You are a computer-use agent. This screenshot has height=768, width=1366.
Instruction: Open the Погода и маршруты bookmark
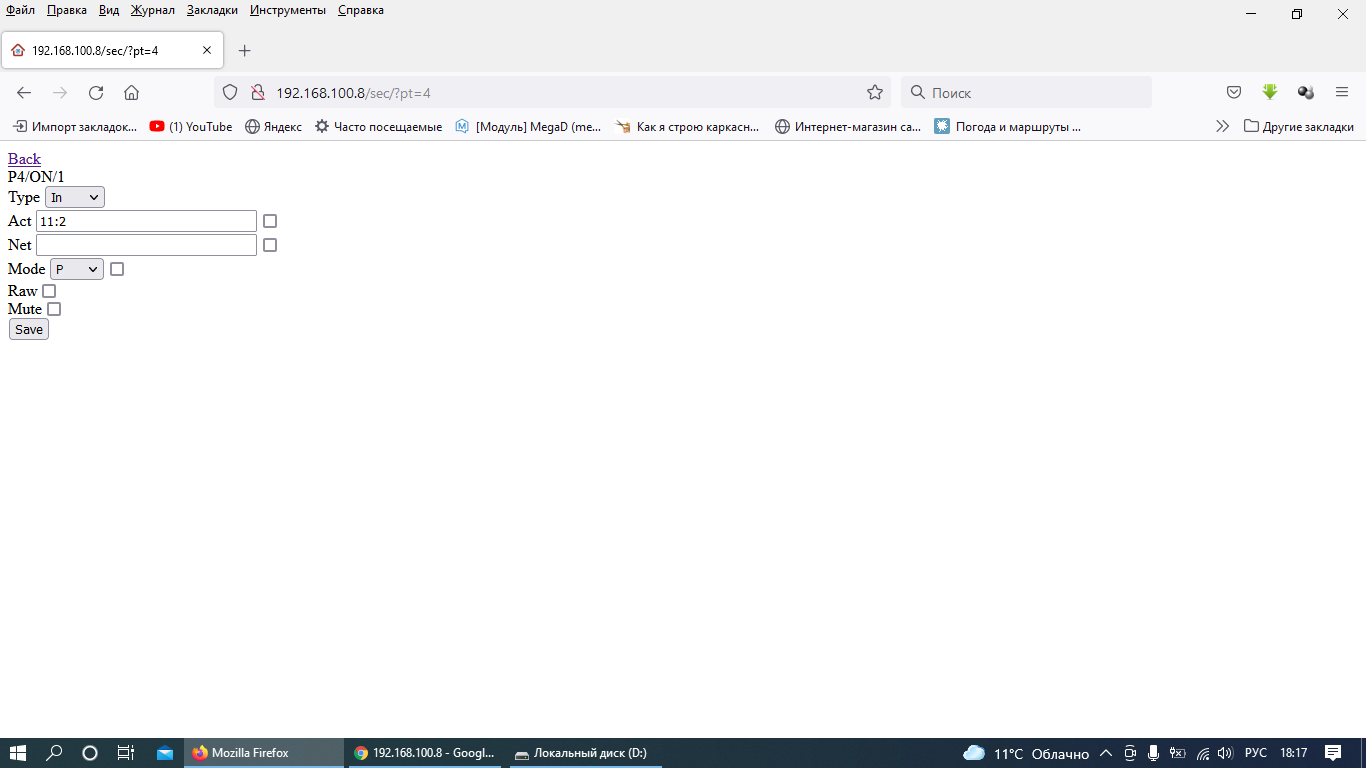(1008, 127)
